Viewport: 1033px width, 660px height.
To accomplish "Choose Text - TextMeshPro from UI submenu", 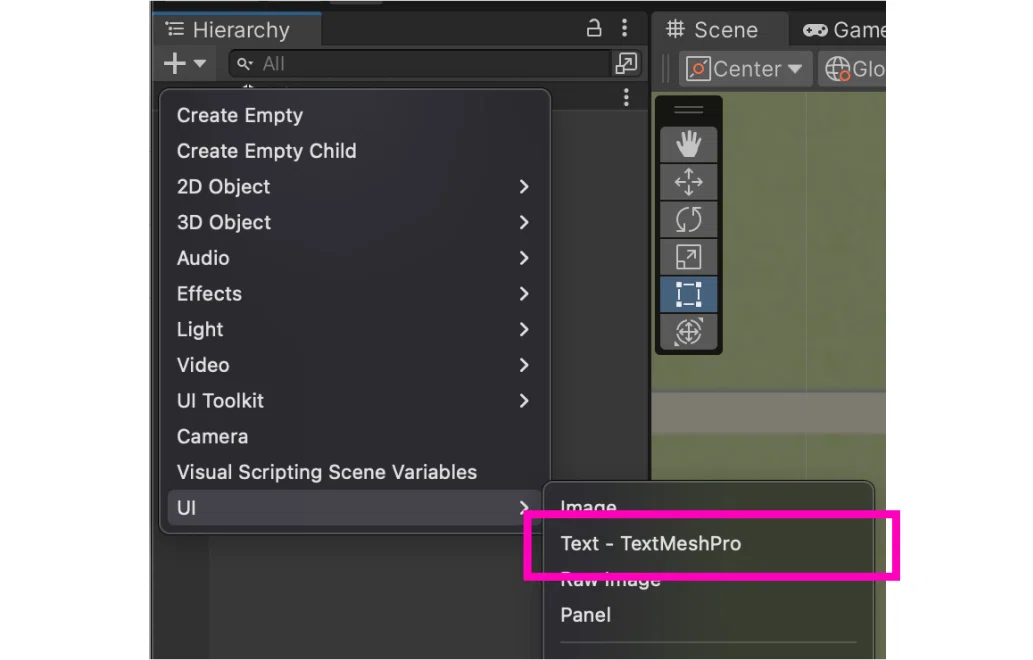I will pyautogui.click(x=651, y=543).
